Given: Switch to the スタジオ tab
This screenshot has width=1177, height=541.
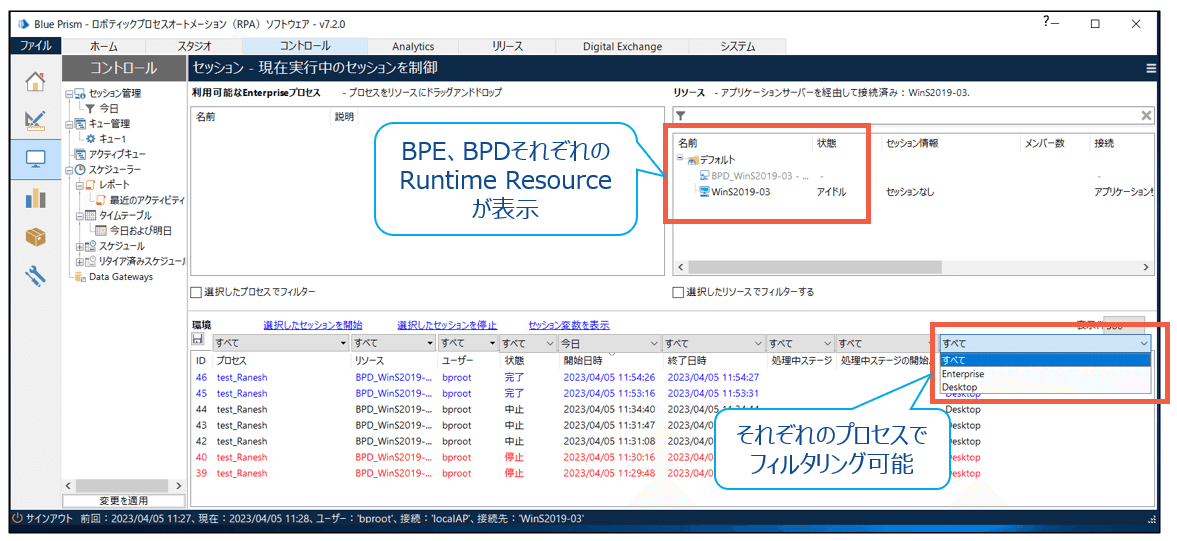Looking at the screenshot, I should coord(194,47).
